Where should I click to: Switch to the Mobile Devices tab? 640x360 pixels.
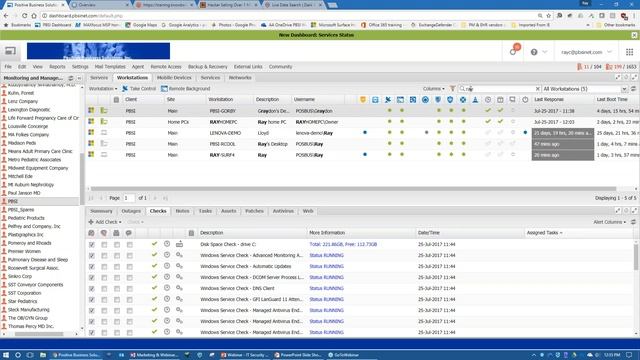point(174,78)
